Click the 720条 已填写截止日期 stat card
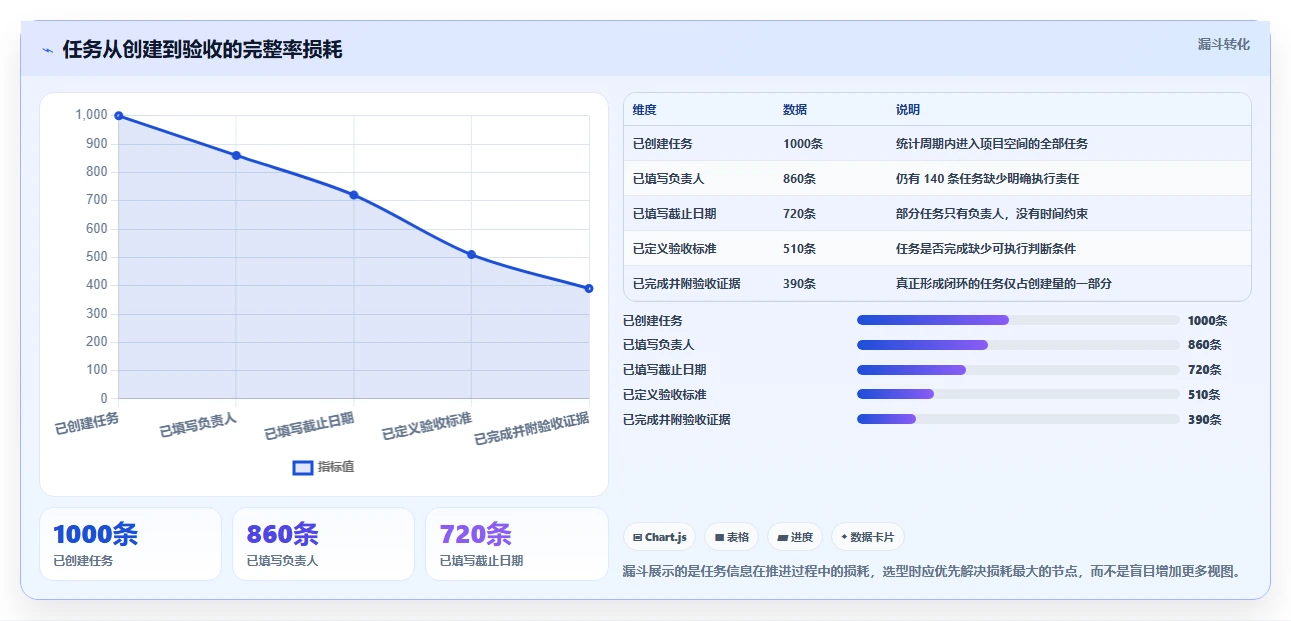The width and height of the screenshot is (1291, 621). pyautogui.click(x=517, y=544)
